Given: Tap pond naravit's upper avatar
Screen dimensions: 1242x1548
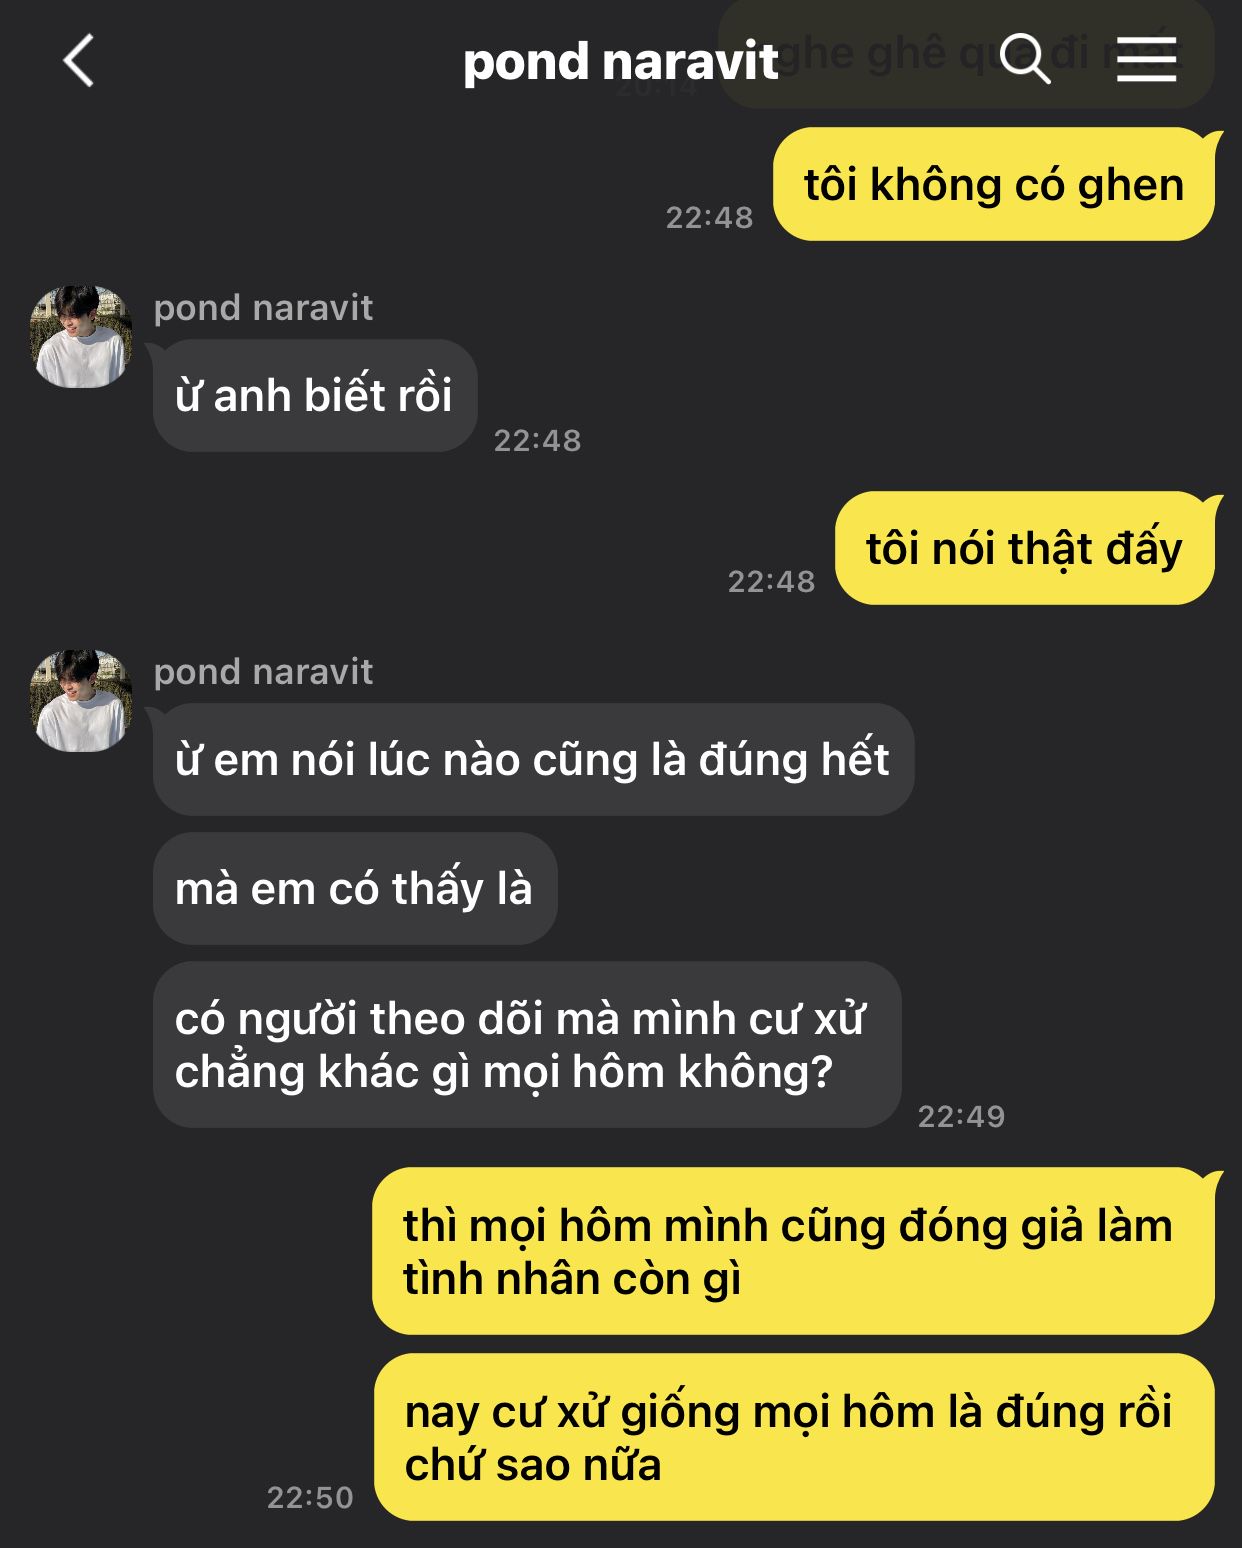Looking at the screenshot, I should tap(81, 336).
